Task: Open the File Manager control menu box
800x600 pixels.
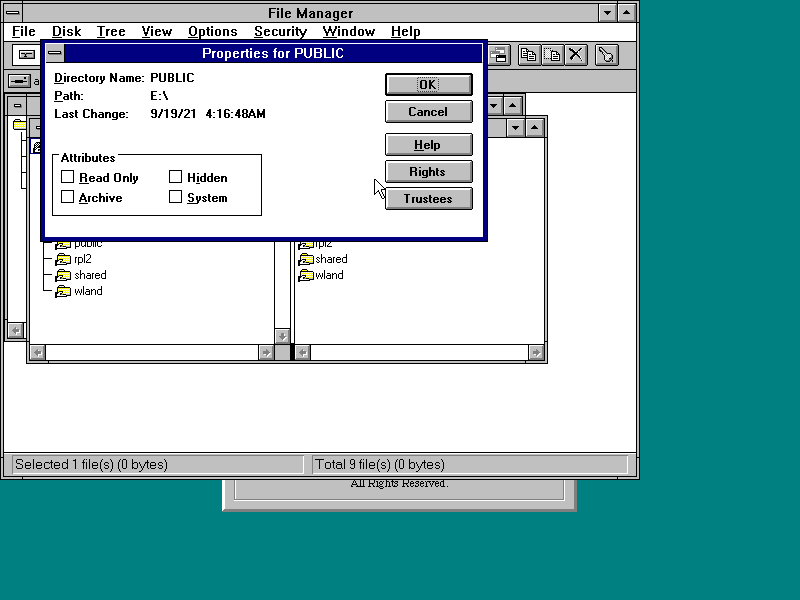Action: 13,13
